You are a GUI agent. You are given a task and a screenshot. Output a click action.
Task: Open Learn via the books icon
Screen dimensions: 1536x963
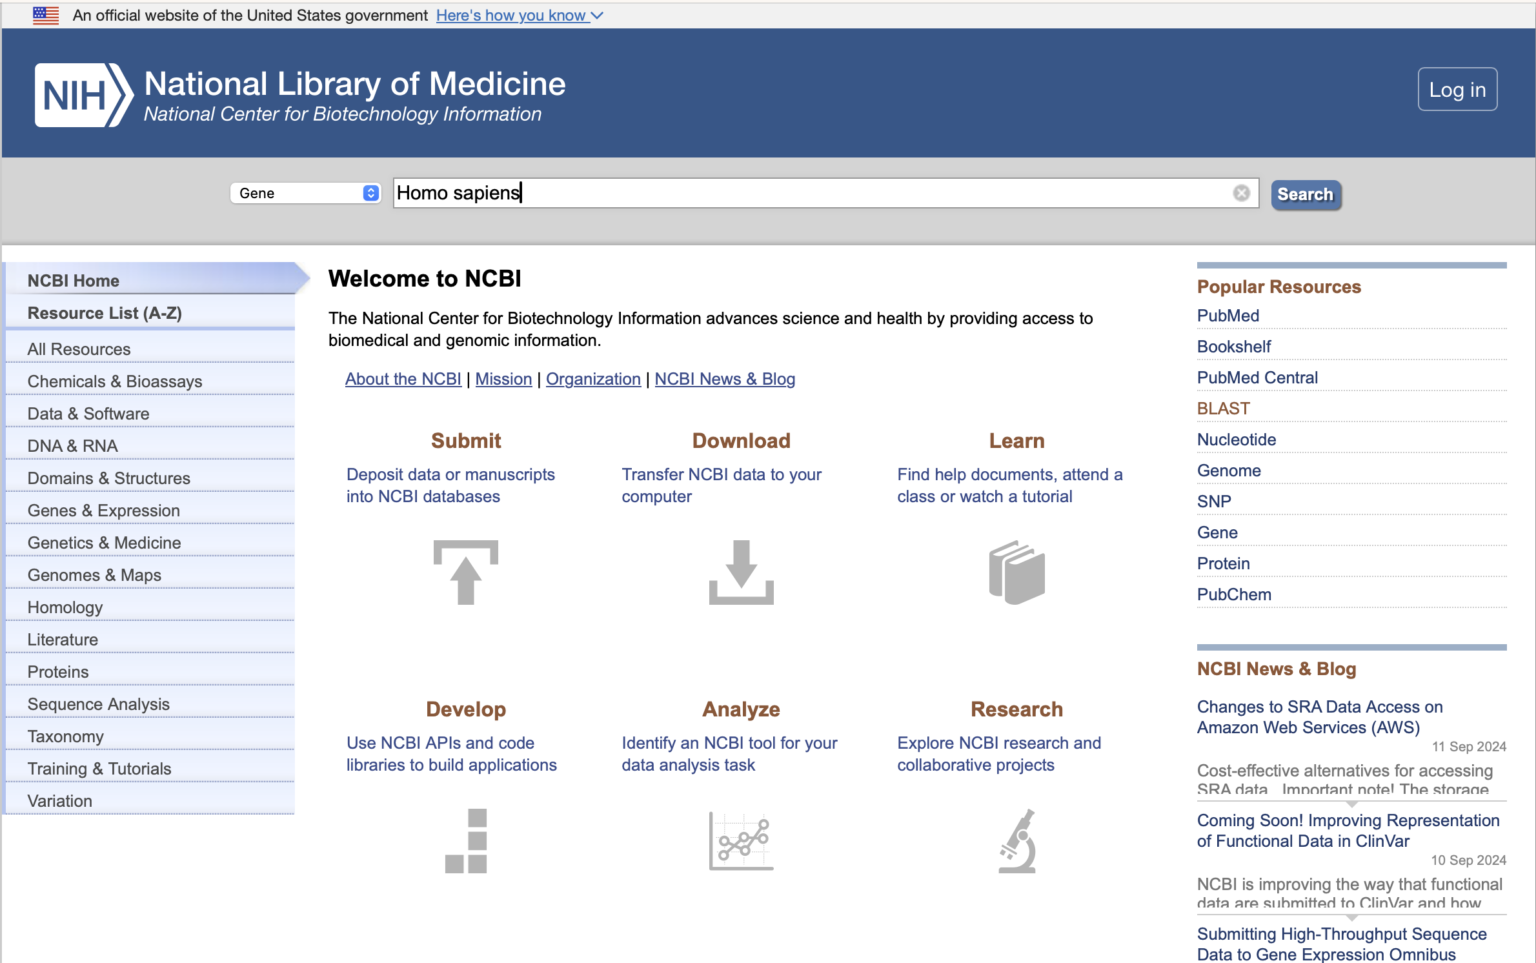(1016, 572)
